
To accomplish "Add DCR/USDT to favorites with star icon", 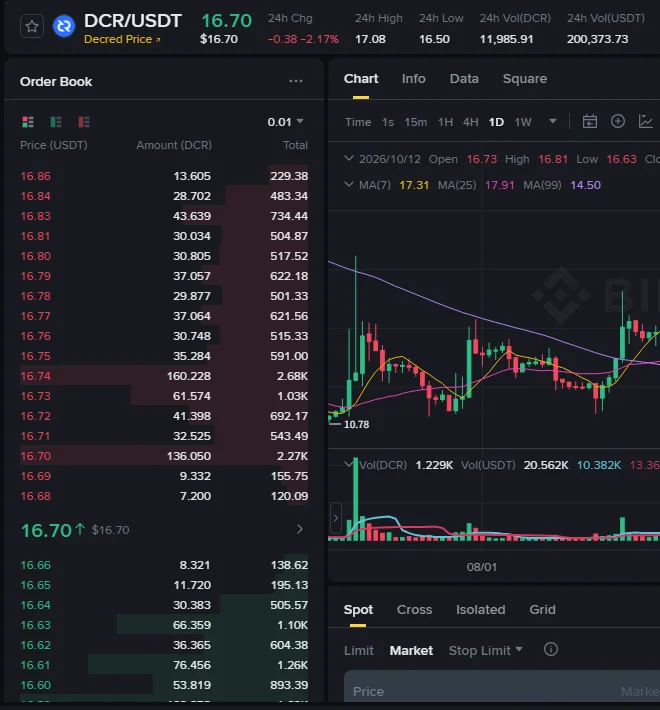I will pyautogui.click(x=32, y=27).
